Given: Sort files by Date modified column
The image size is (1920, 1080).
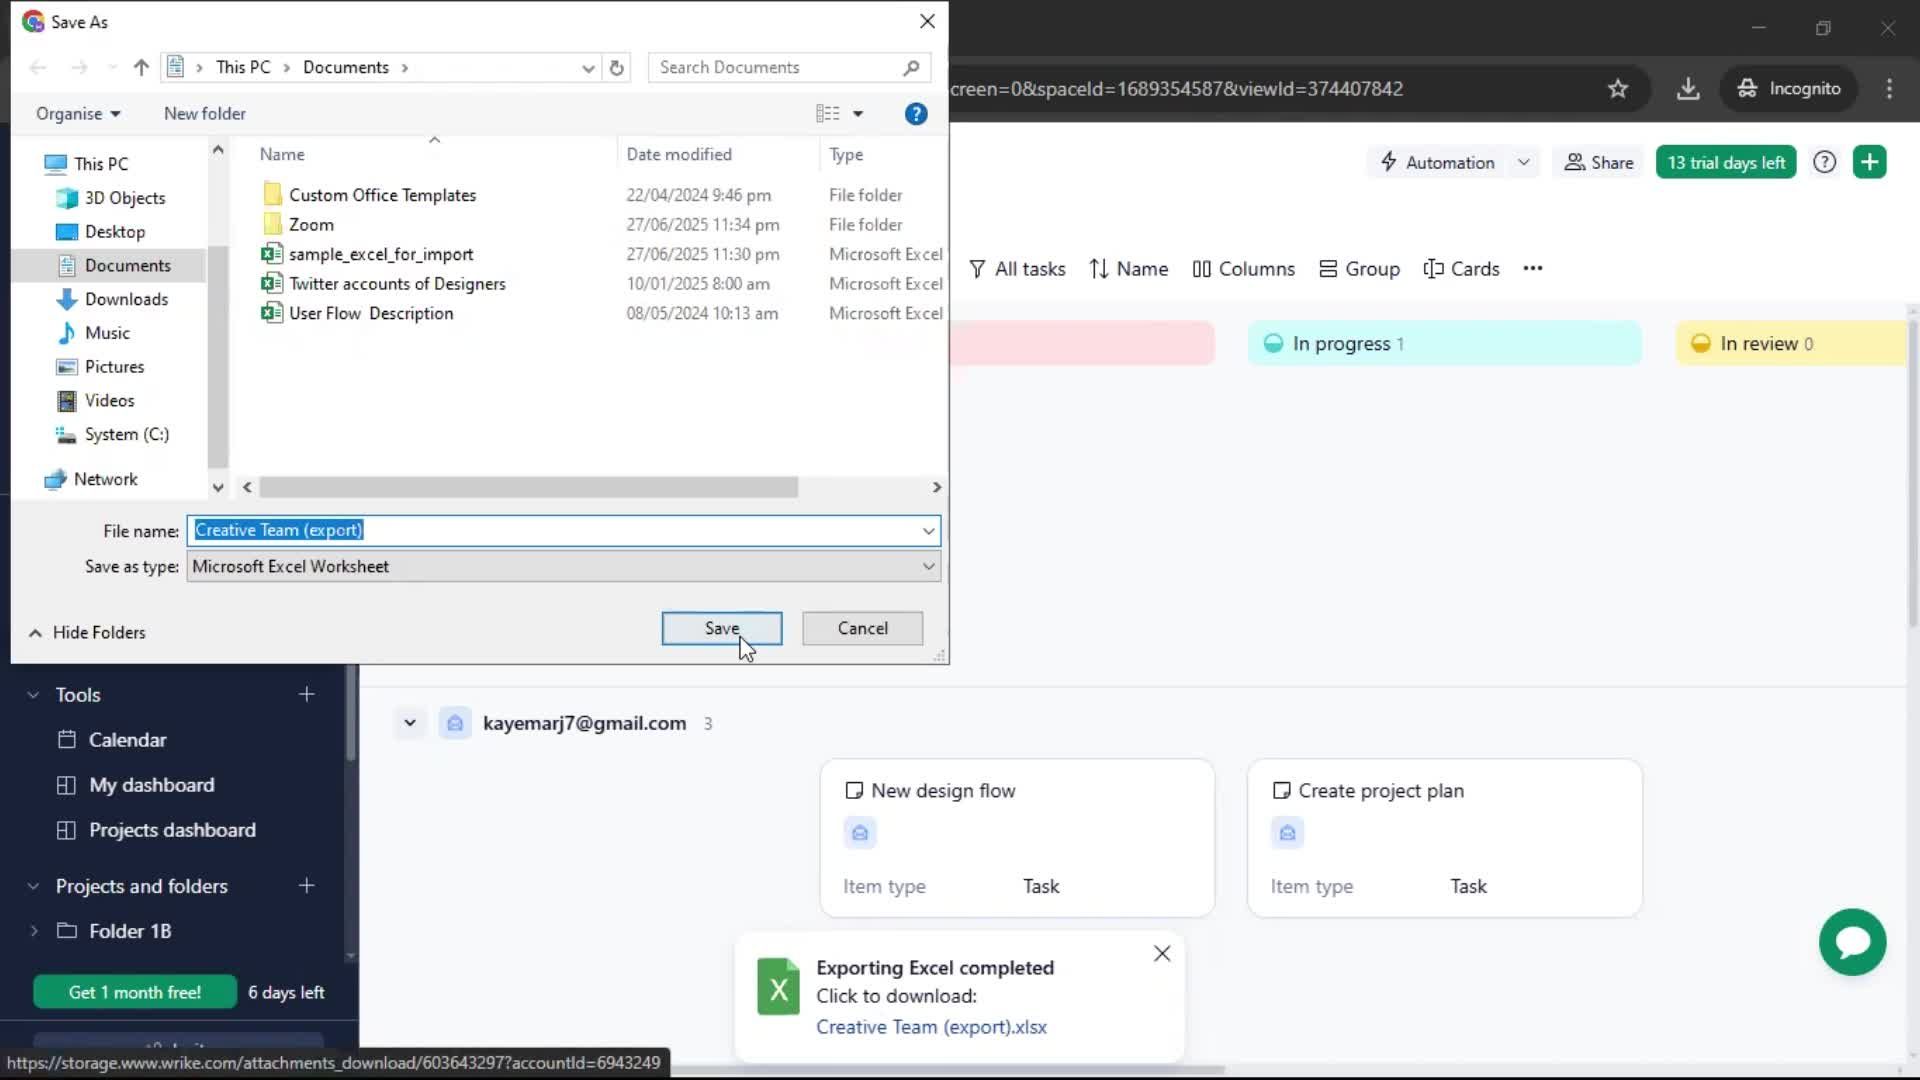Looking at the screenshot, I should [679, 154].
